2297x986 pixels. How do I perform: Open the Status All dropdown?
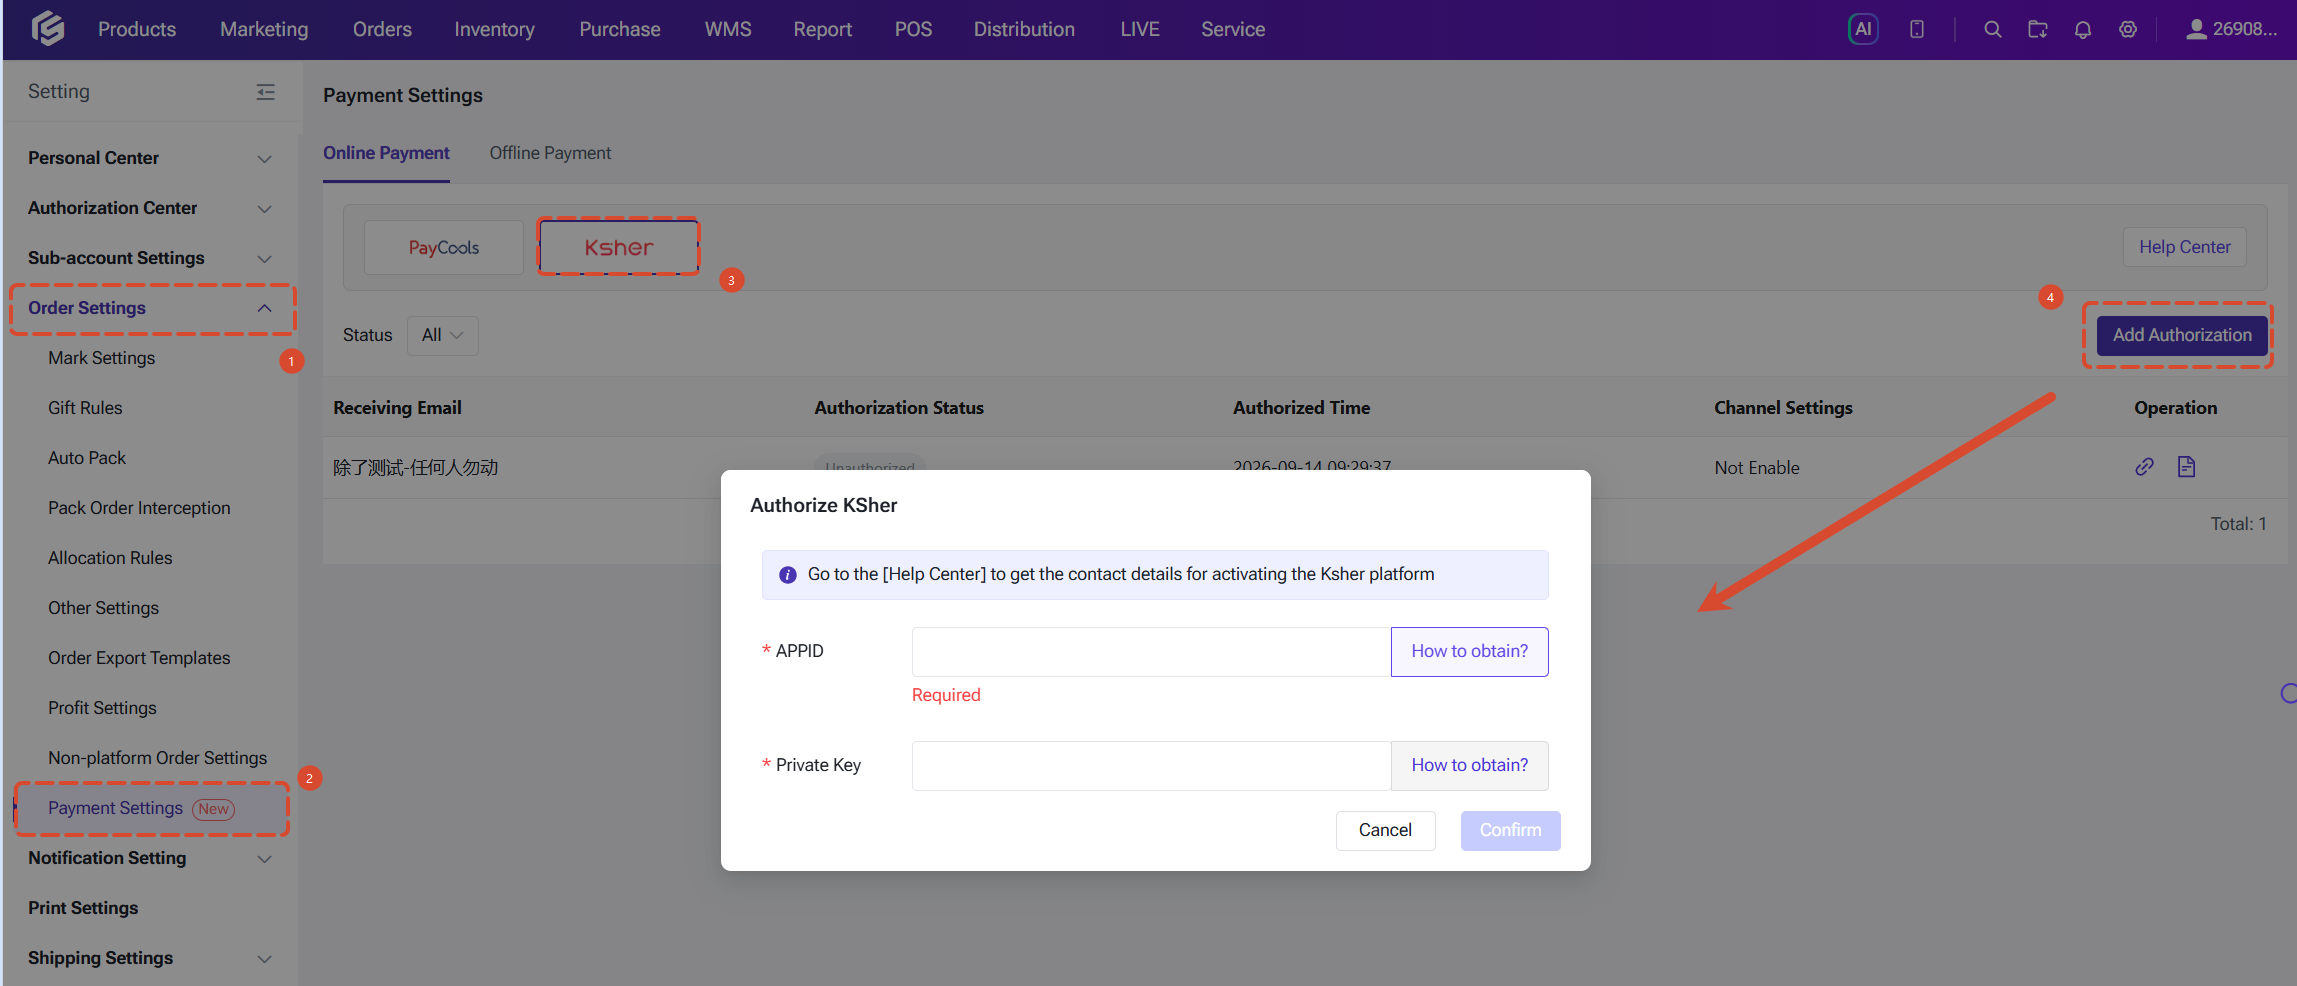442,335
